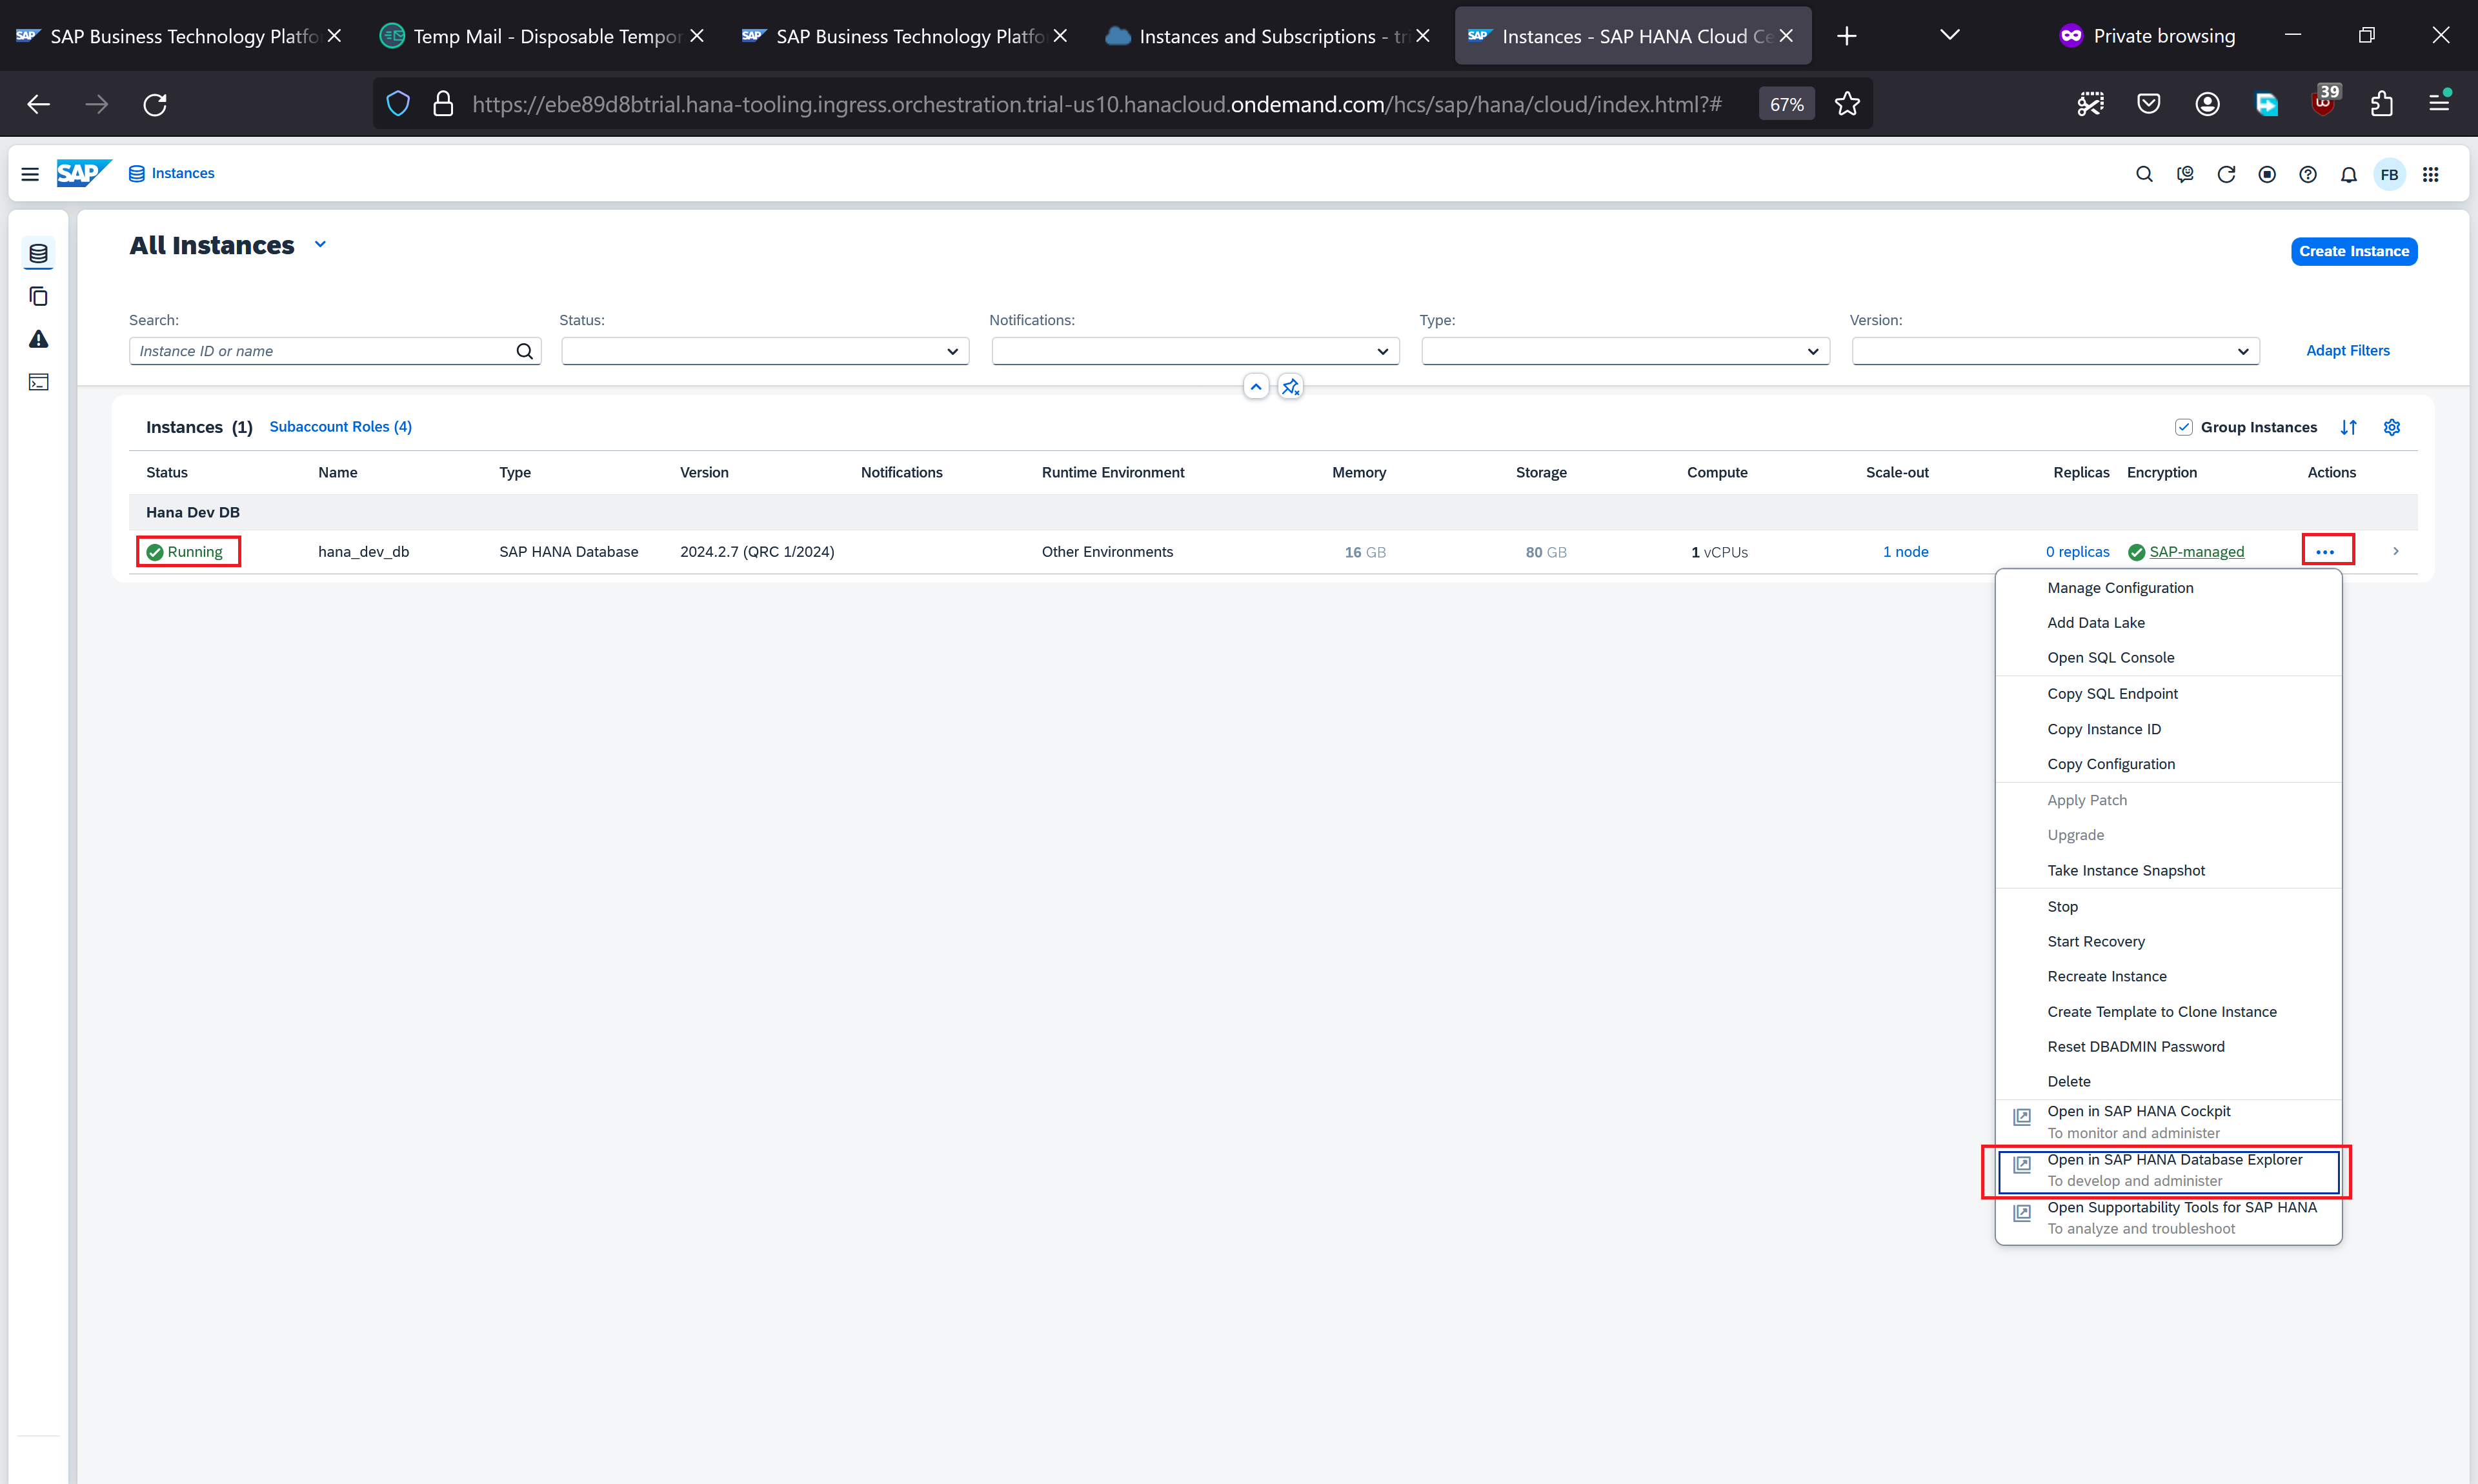Open the Type filter dropdown
The width and height of the screenshot is (2478, 1484).
(1812, 351)
